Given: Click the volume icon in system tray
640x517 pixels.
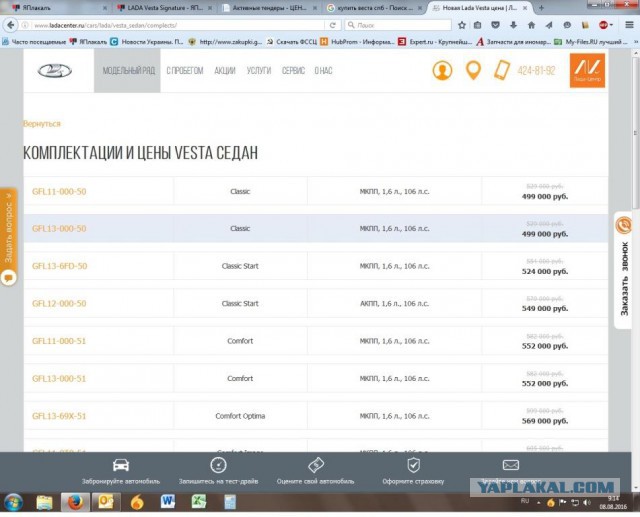Looking at the screenshot, I should click(587, 502).
